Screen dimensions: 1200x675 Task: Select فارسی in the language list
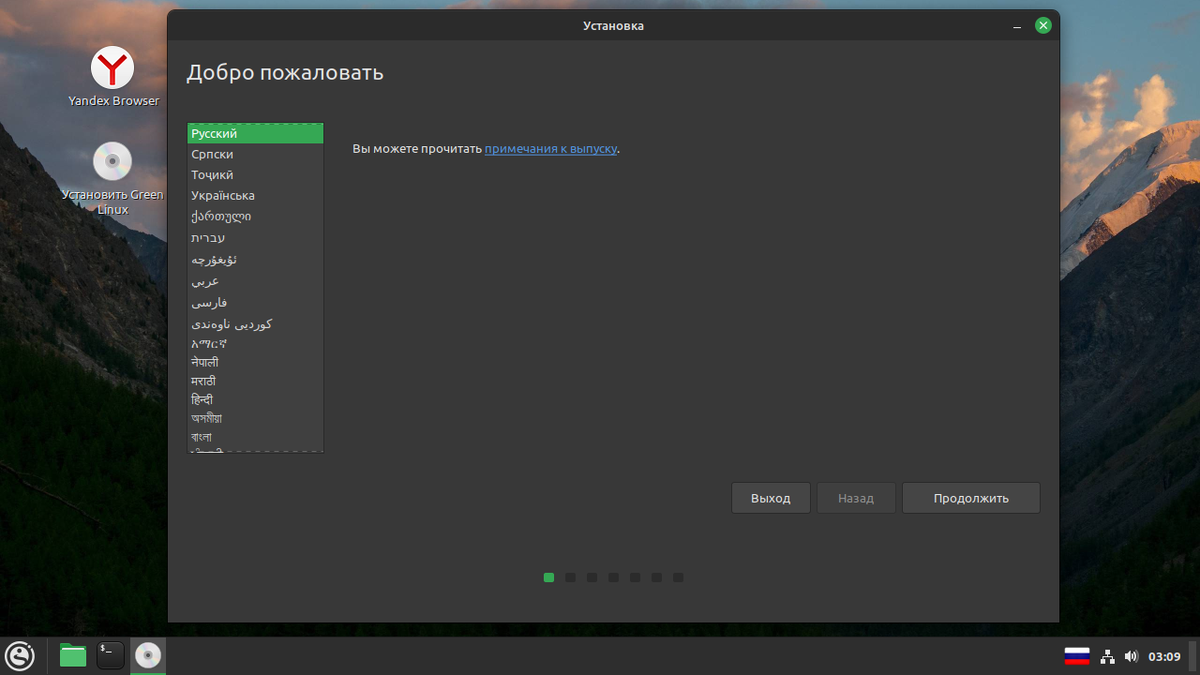[256, 303]
